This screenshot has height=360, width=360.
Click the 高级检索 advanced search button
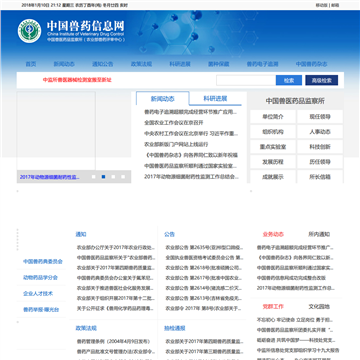pyautogui.click(x=322, y=80)
